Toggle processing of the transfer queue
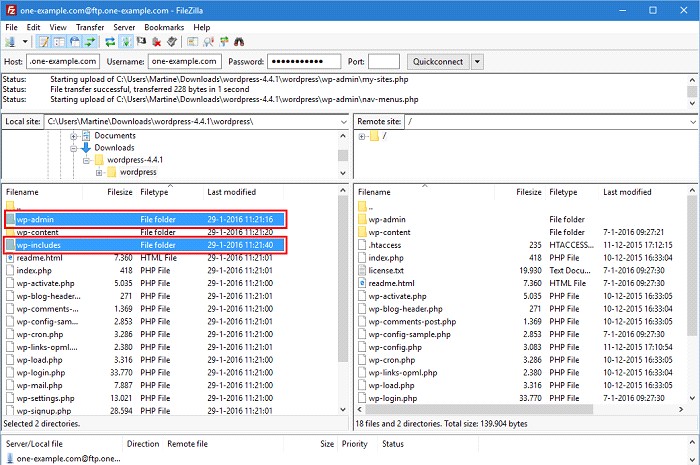Image resolution: width=700 pixels, height=465 pixels. click(126, 42)
